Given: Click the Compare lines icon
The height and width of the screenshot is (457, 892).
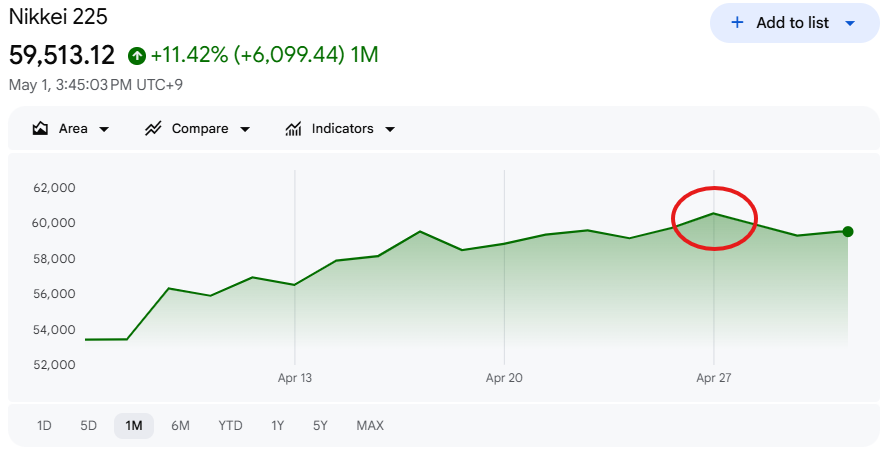Looking at the screenshot, I should click(152, 129).
